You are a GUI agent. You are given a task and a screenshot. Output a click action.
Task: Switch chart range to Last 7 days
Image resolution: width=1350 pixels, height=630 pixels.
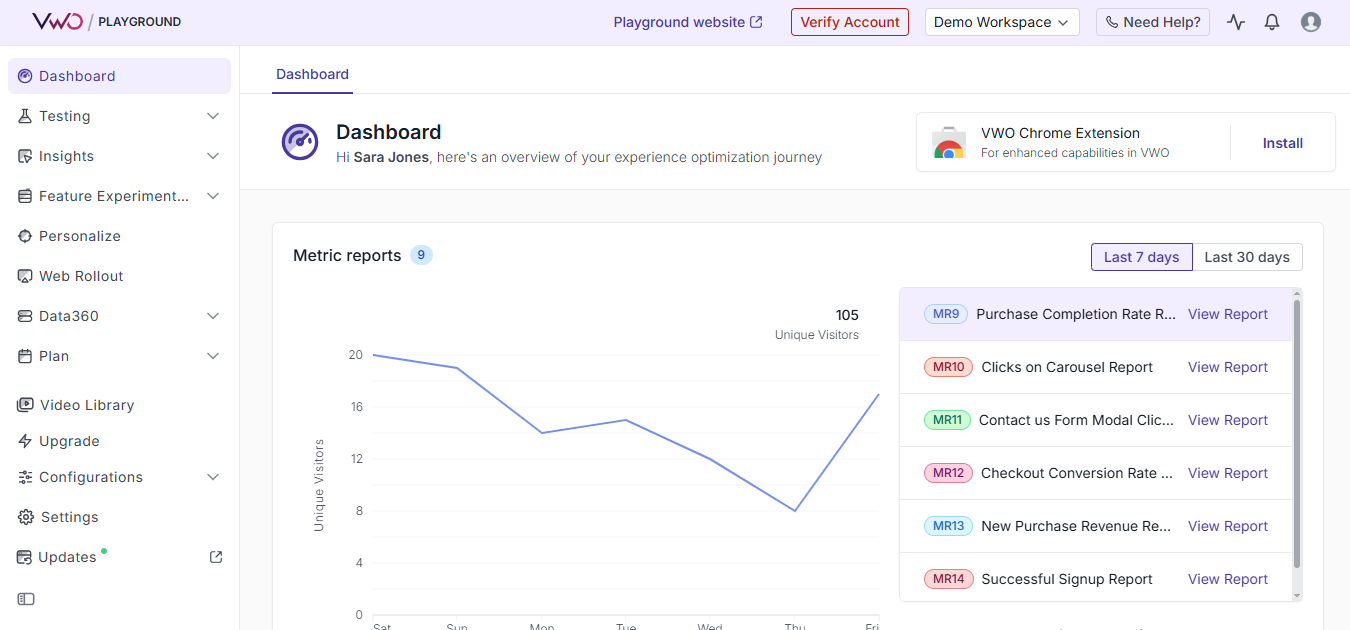point(1141,257)
